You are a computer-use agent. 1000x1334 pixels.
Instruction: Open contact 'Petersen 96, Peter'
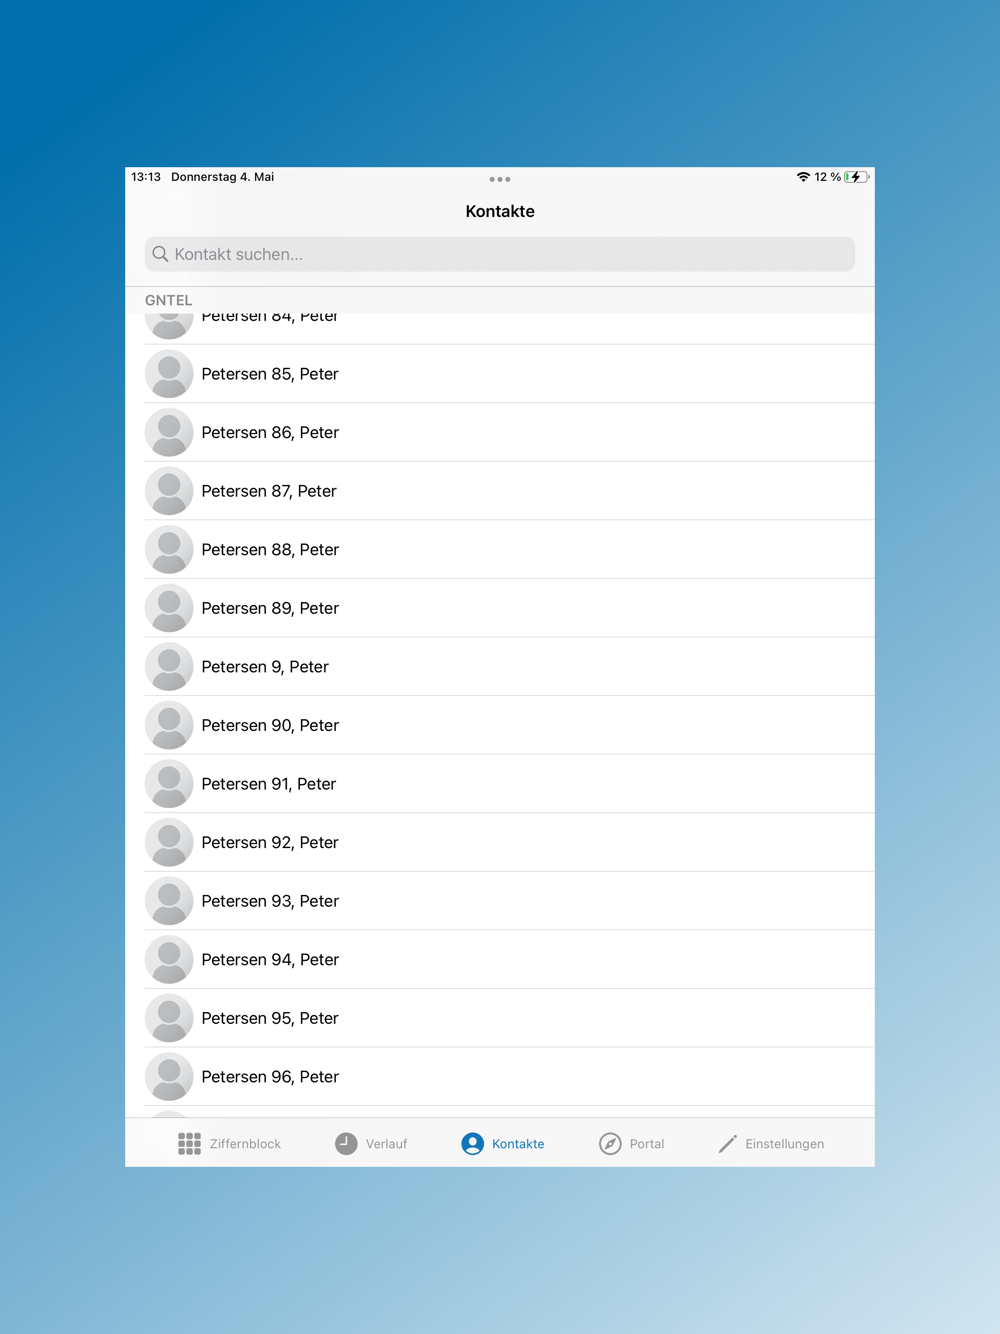pos(500,1077)
